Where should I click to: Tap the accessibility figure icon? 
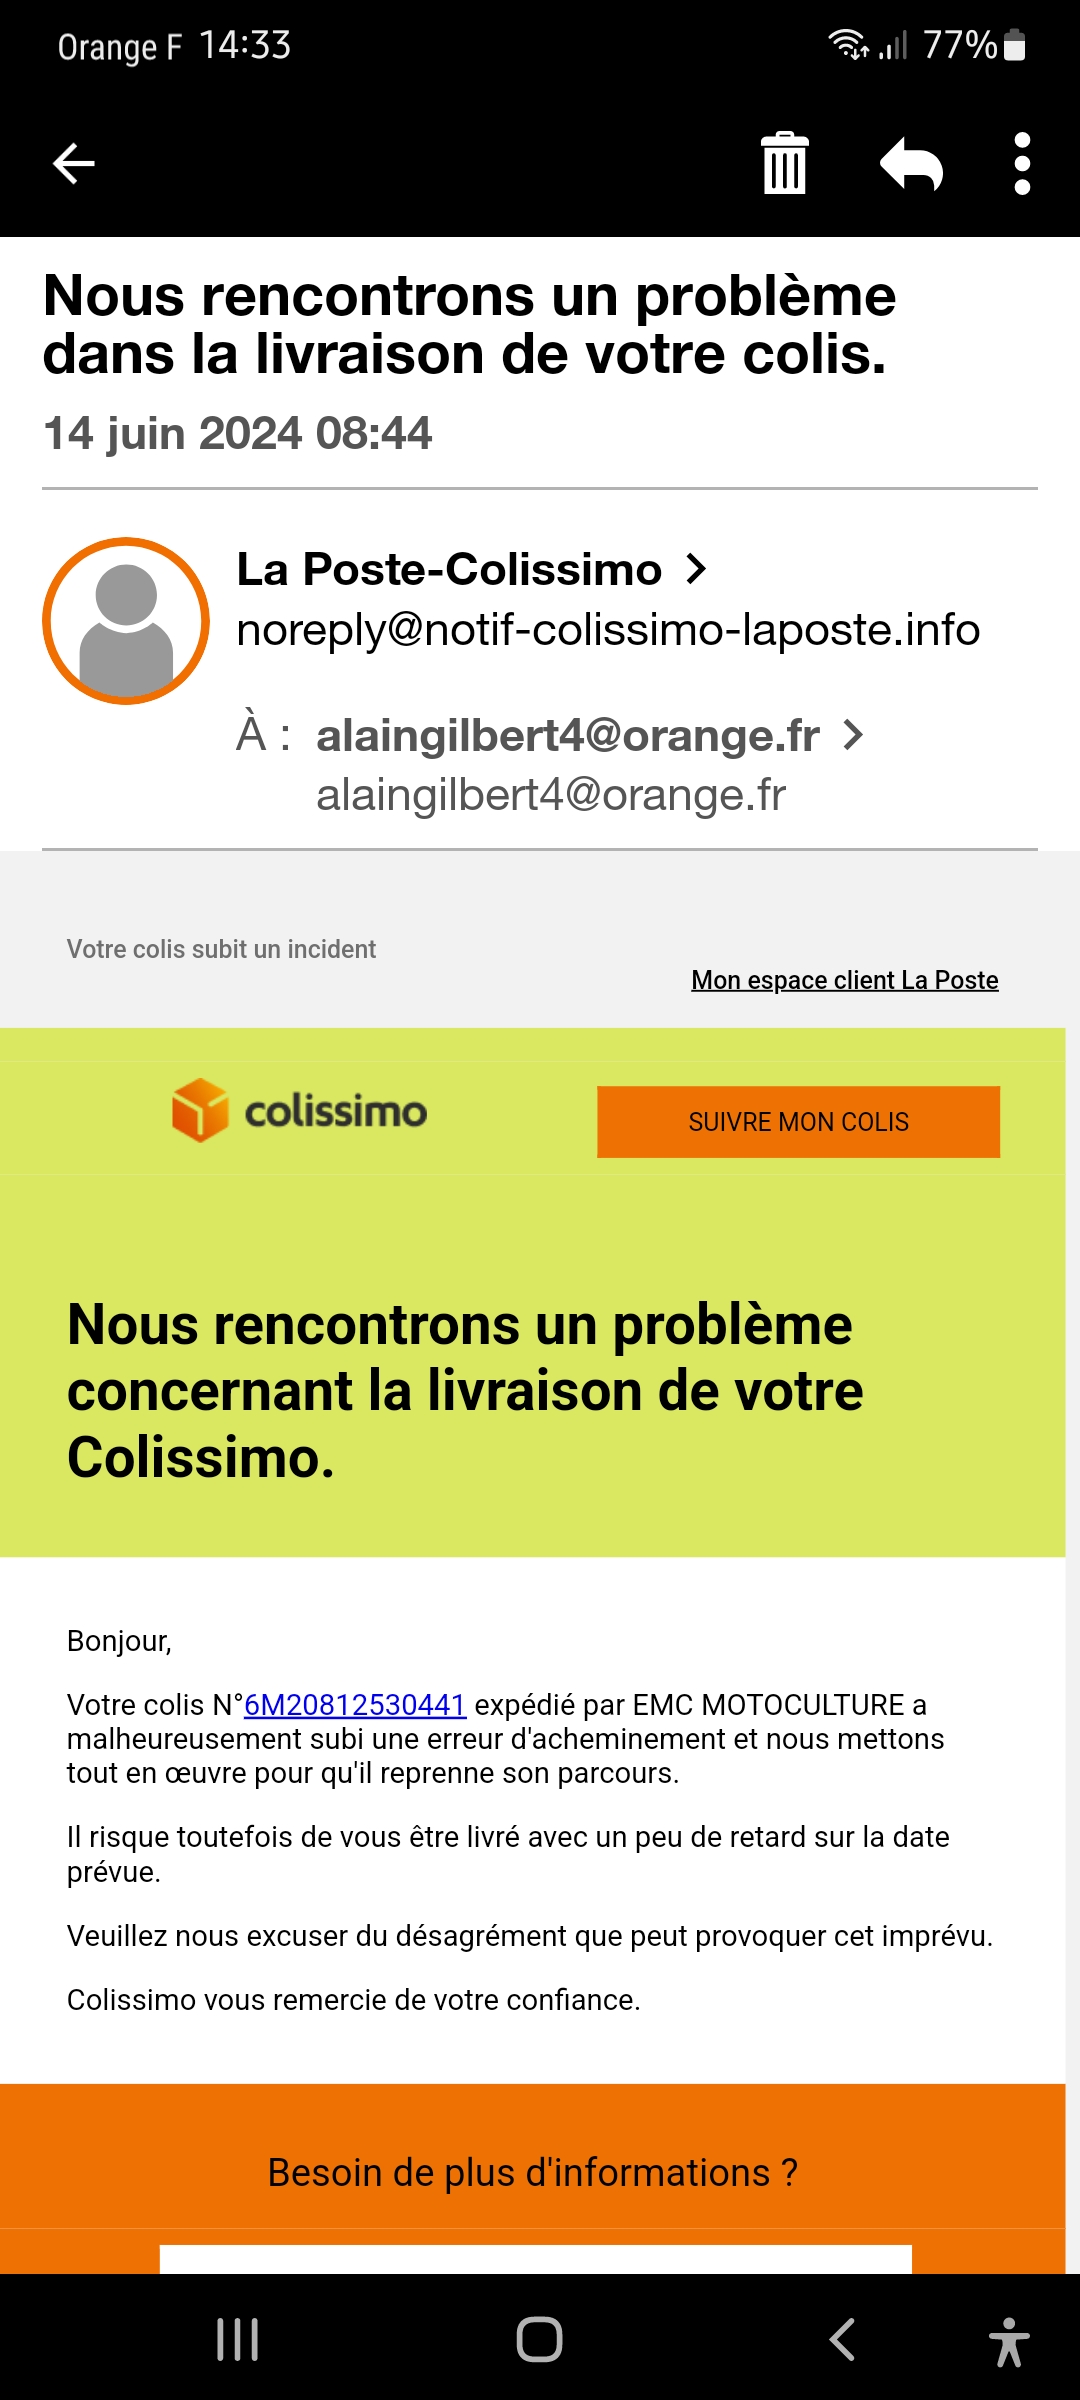1009,2341
